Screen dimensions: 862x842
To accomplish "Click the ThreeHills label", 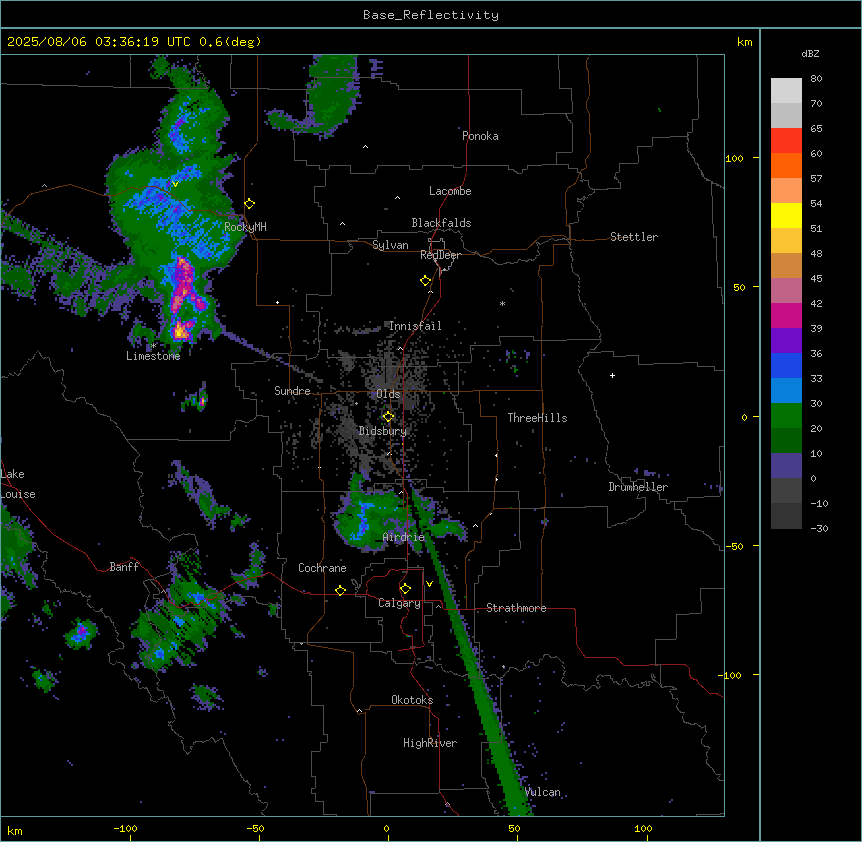I will [537, 418].
